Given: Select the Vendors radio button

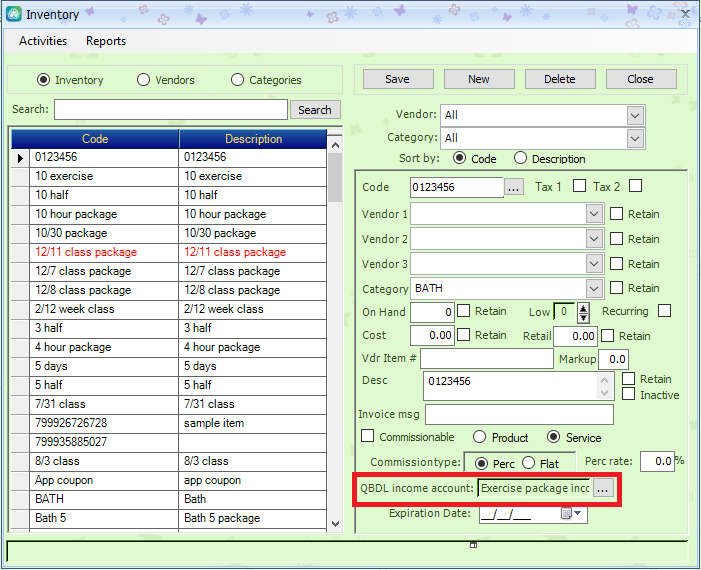Looking at the screenshot, I should tap(144, 80).
